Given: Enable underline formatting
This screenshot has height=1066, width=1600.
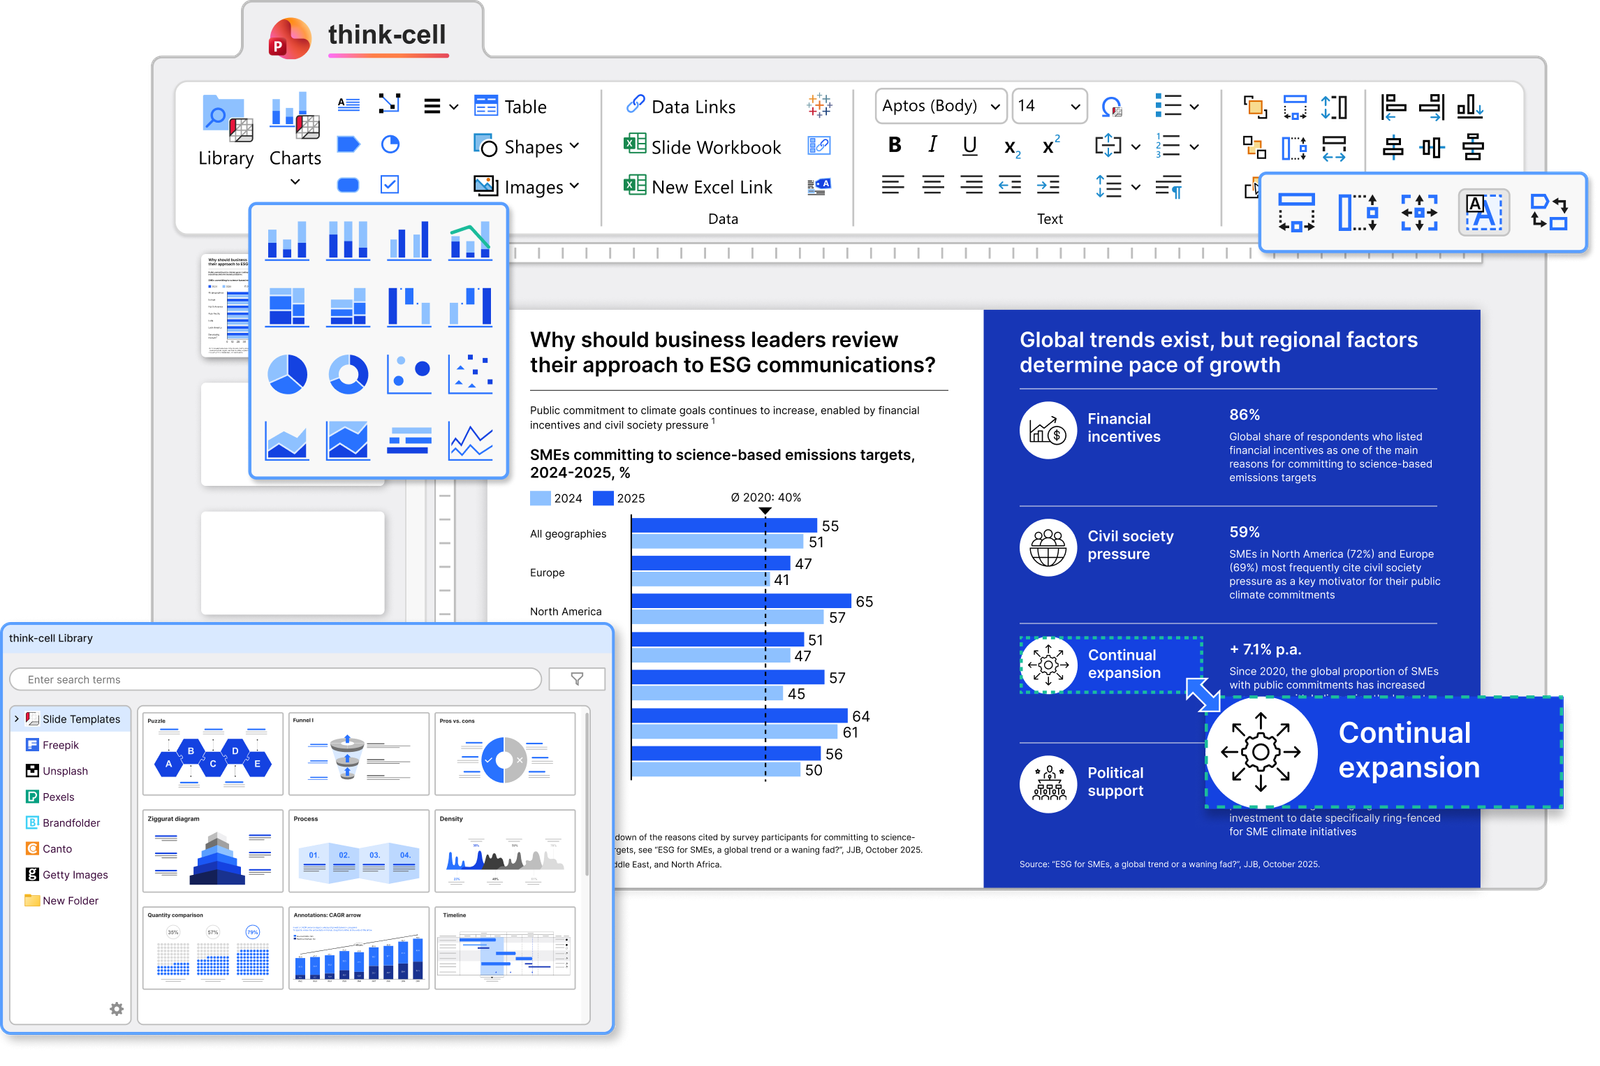Looking at the screenshot, I should 969,145.
